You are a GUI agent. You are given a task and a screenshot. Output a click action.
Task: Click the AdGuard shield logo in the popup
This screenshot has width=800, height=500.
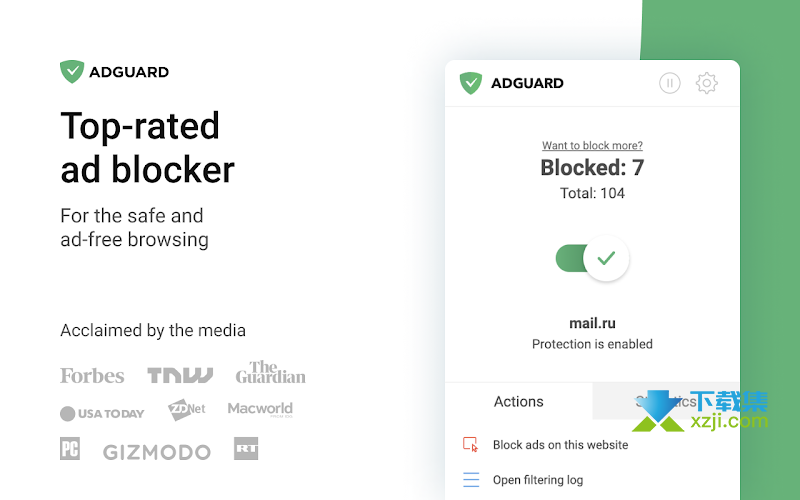470,83
